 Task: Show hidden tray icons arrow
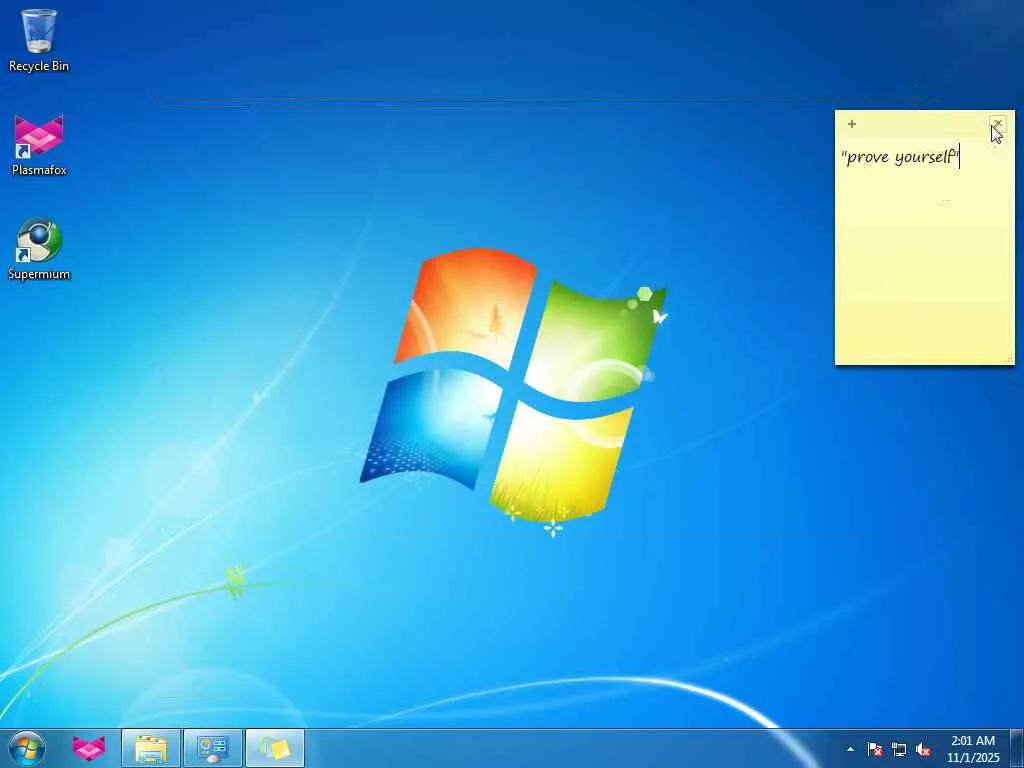(850, 749)
